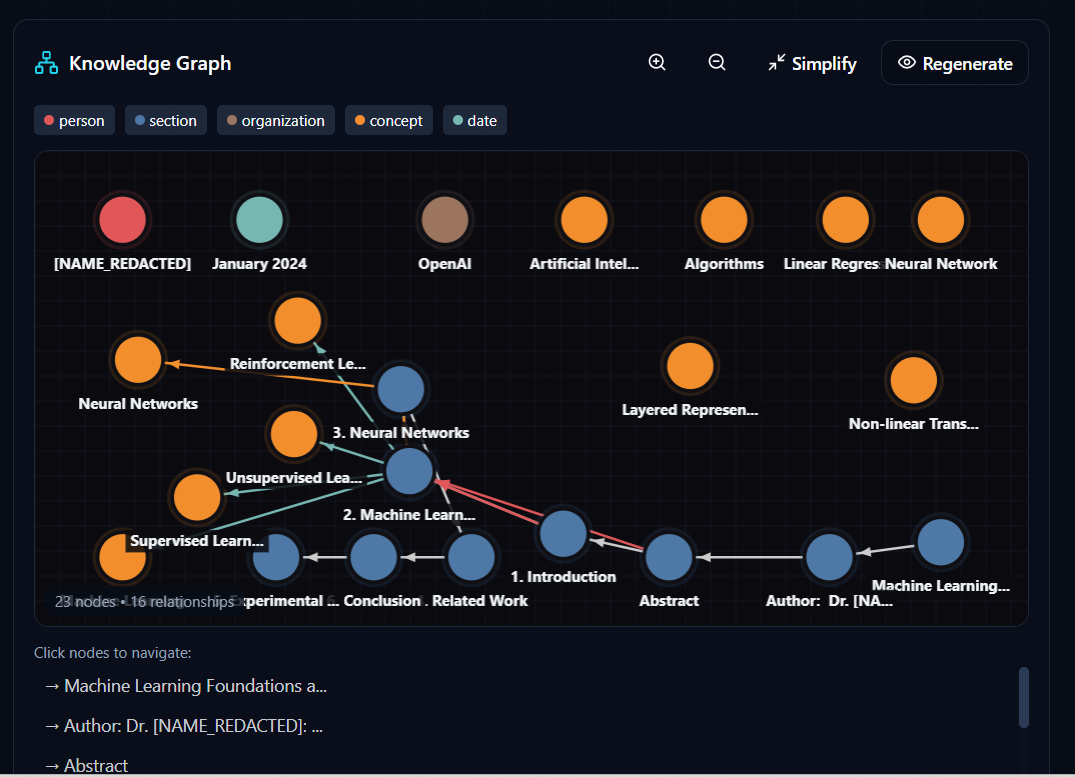Click the Click nodes to navigate label
This screenshot has height=777, width=1075.
[x=112, y=653]
